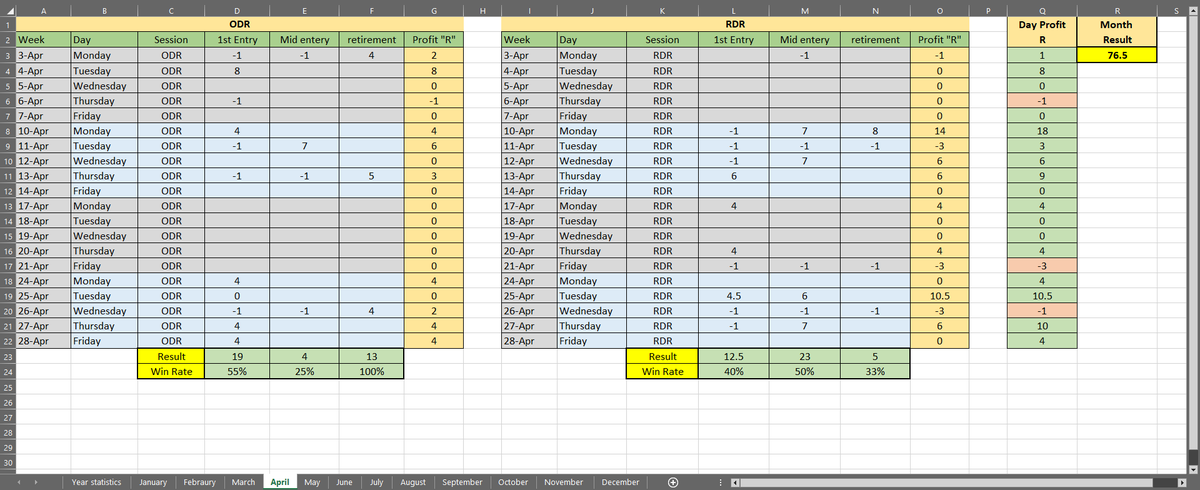Open the September sheet tab
This screenshot has width=1200, height=490.
pos(462,482)
